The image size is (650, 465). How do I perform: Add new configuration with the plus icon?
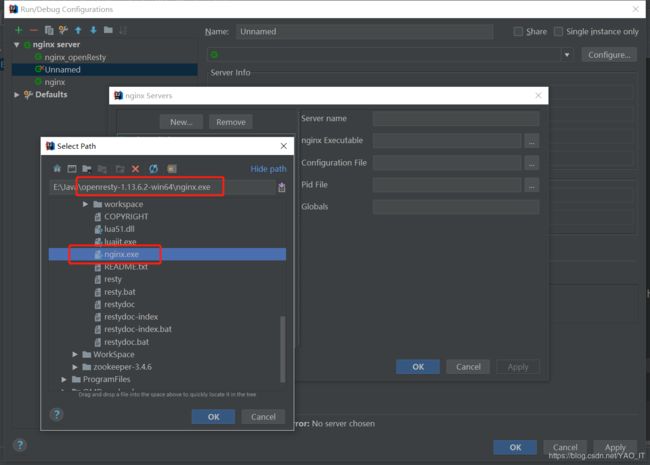(x=18, y=30)
